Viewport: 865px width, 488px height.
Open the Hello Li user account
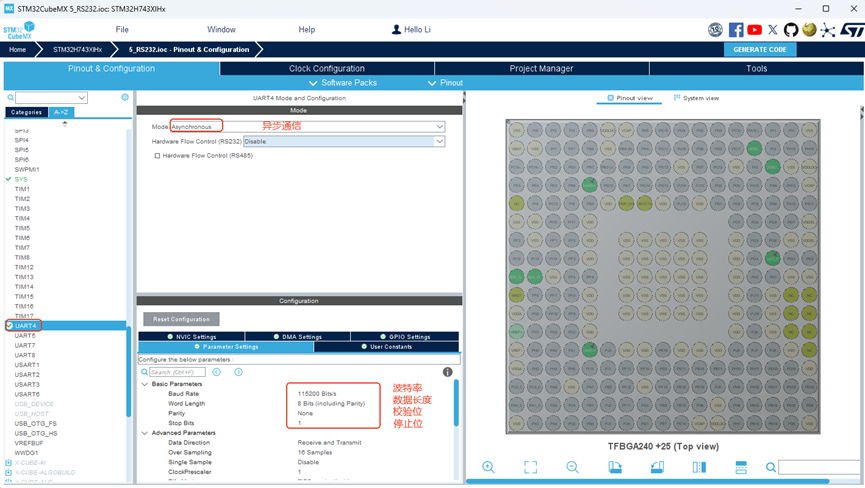pyautogui.click(x=411, y=30)
